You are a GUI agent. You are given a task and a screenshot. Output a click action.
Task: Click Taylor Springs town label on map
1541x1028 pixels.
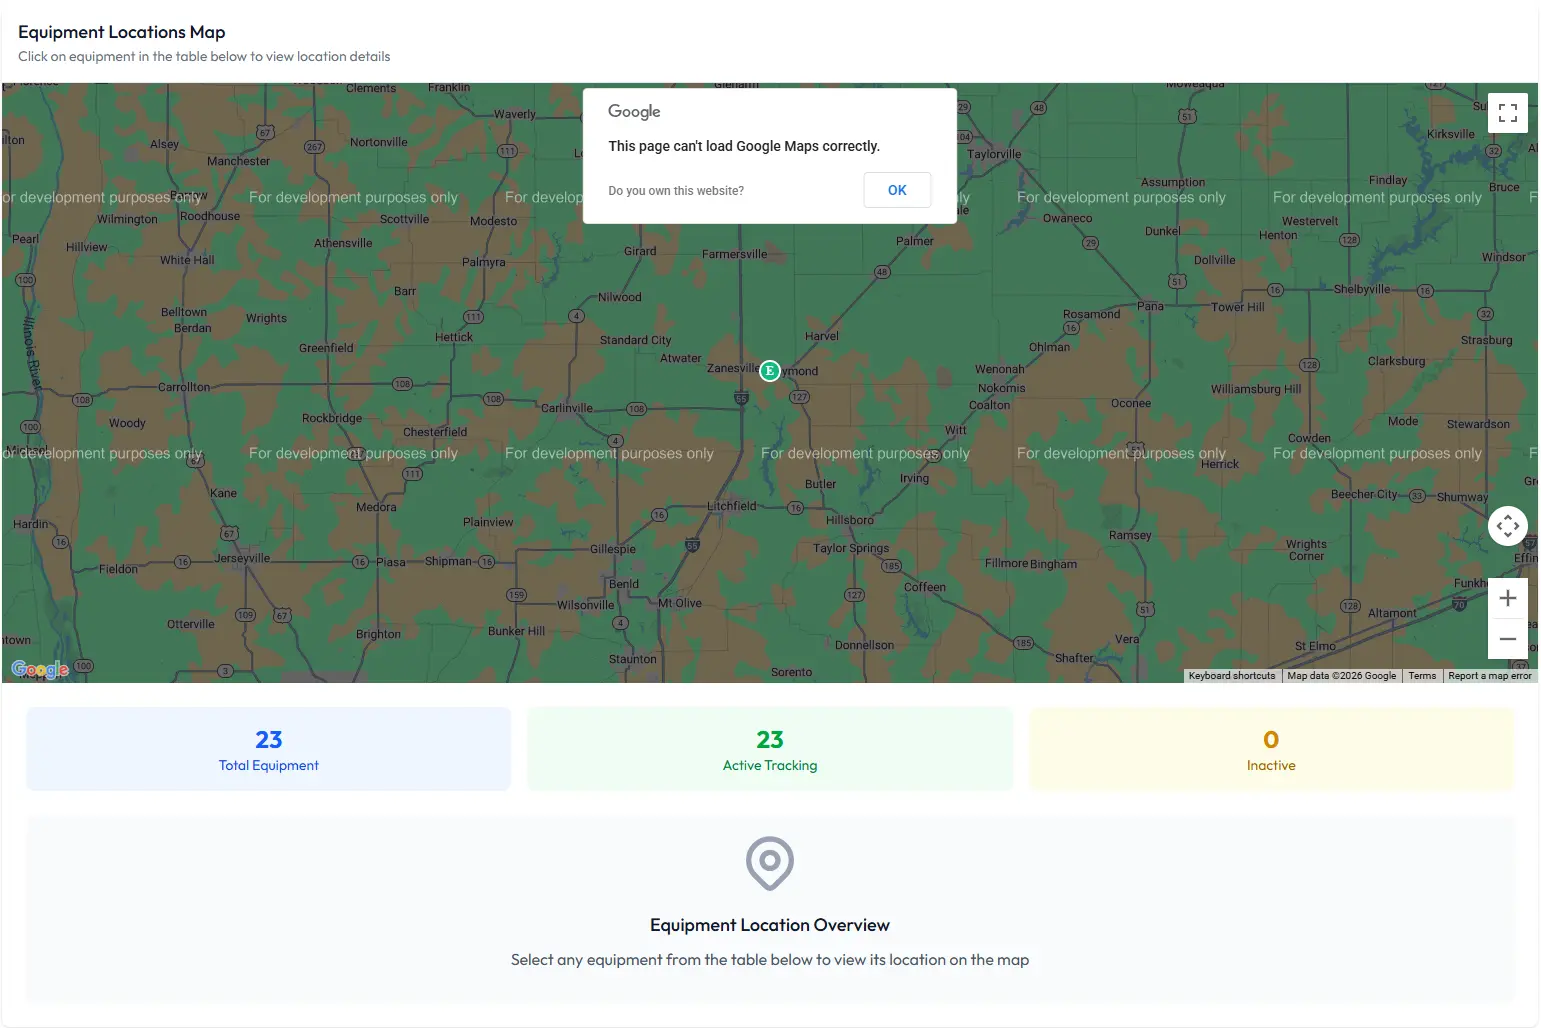pyautogui.click(x=850, y=548)
